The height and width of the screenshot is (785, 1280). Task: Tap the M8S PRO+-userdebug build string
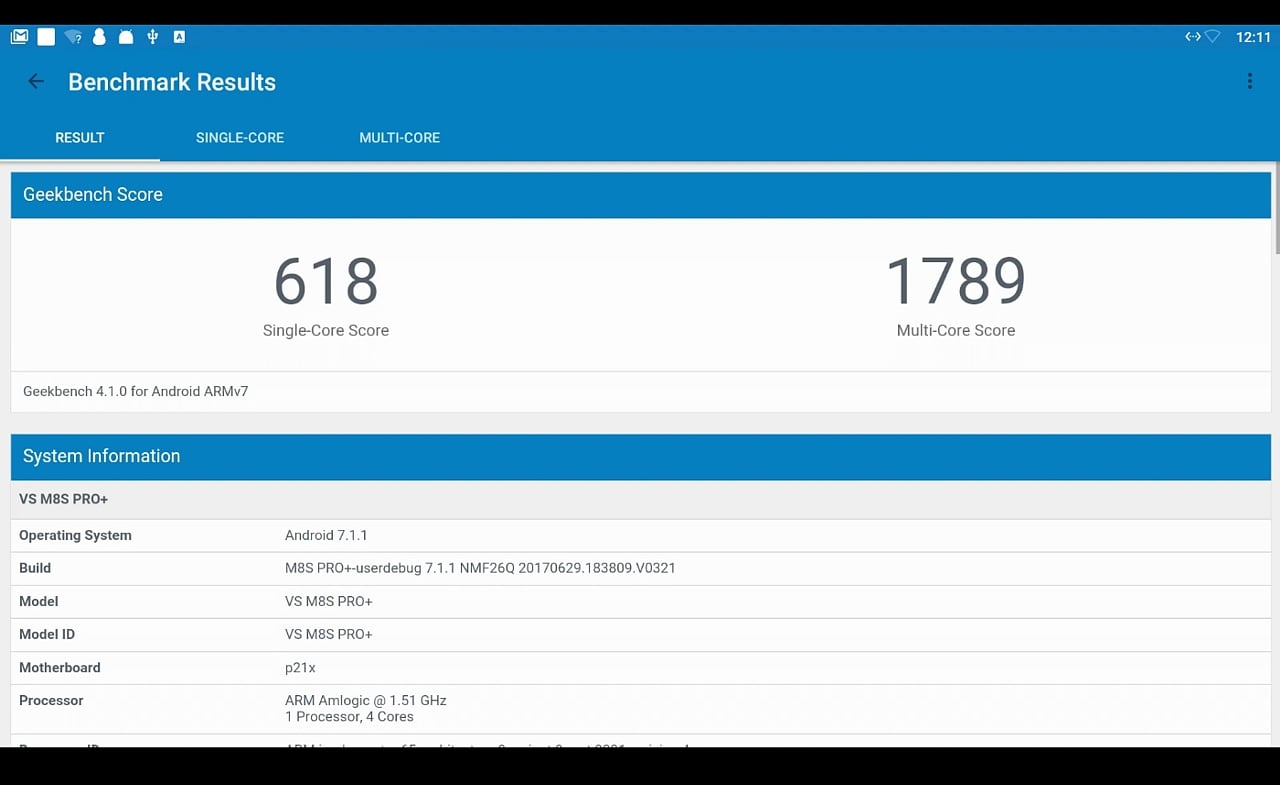coord(480,568)
